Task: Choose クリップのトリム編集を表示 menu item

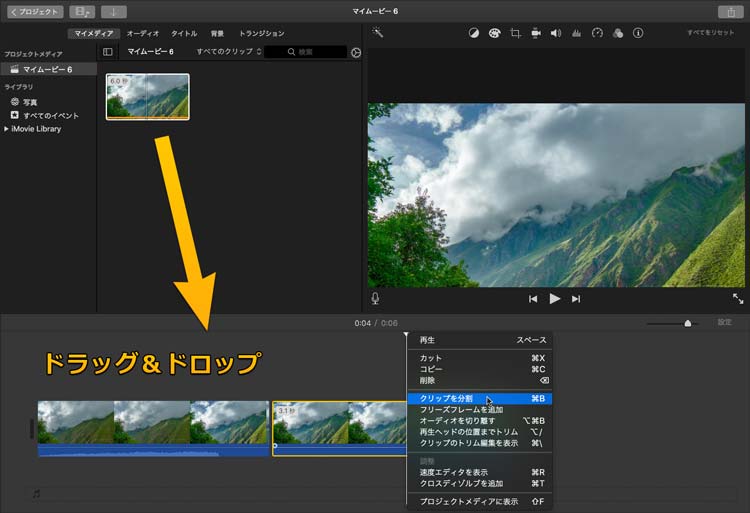Action: (x=480, y=443)
